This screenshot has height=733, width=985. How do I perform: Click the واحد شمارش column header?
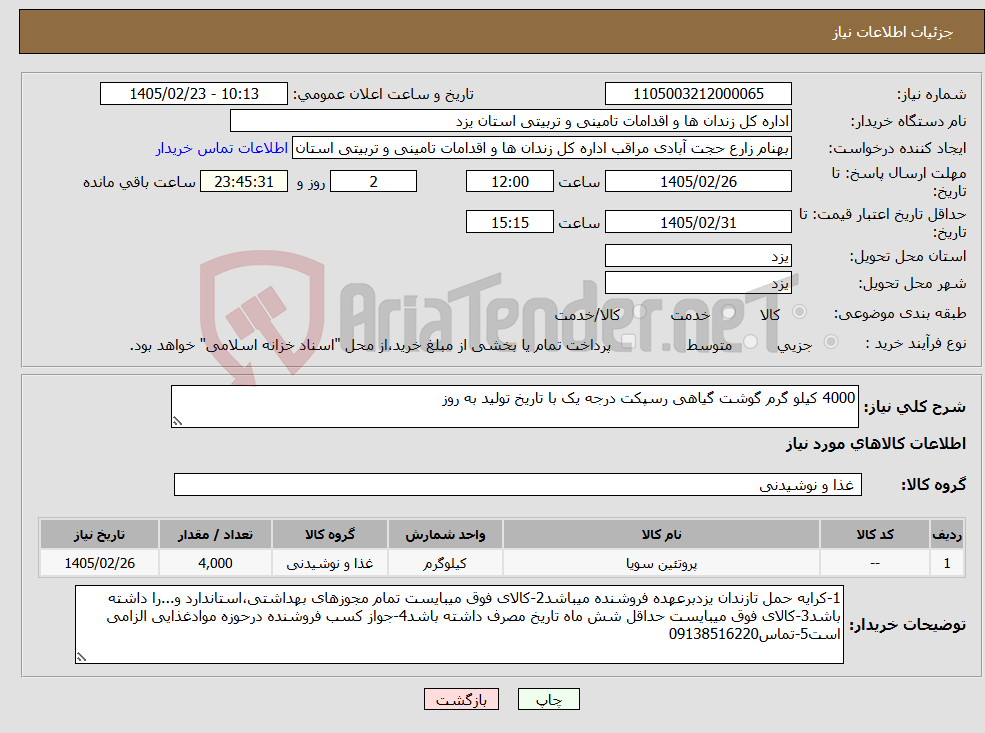tap(445, 535)
